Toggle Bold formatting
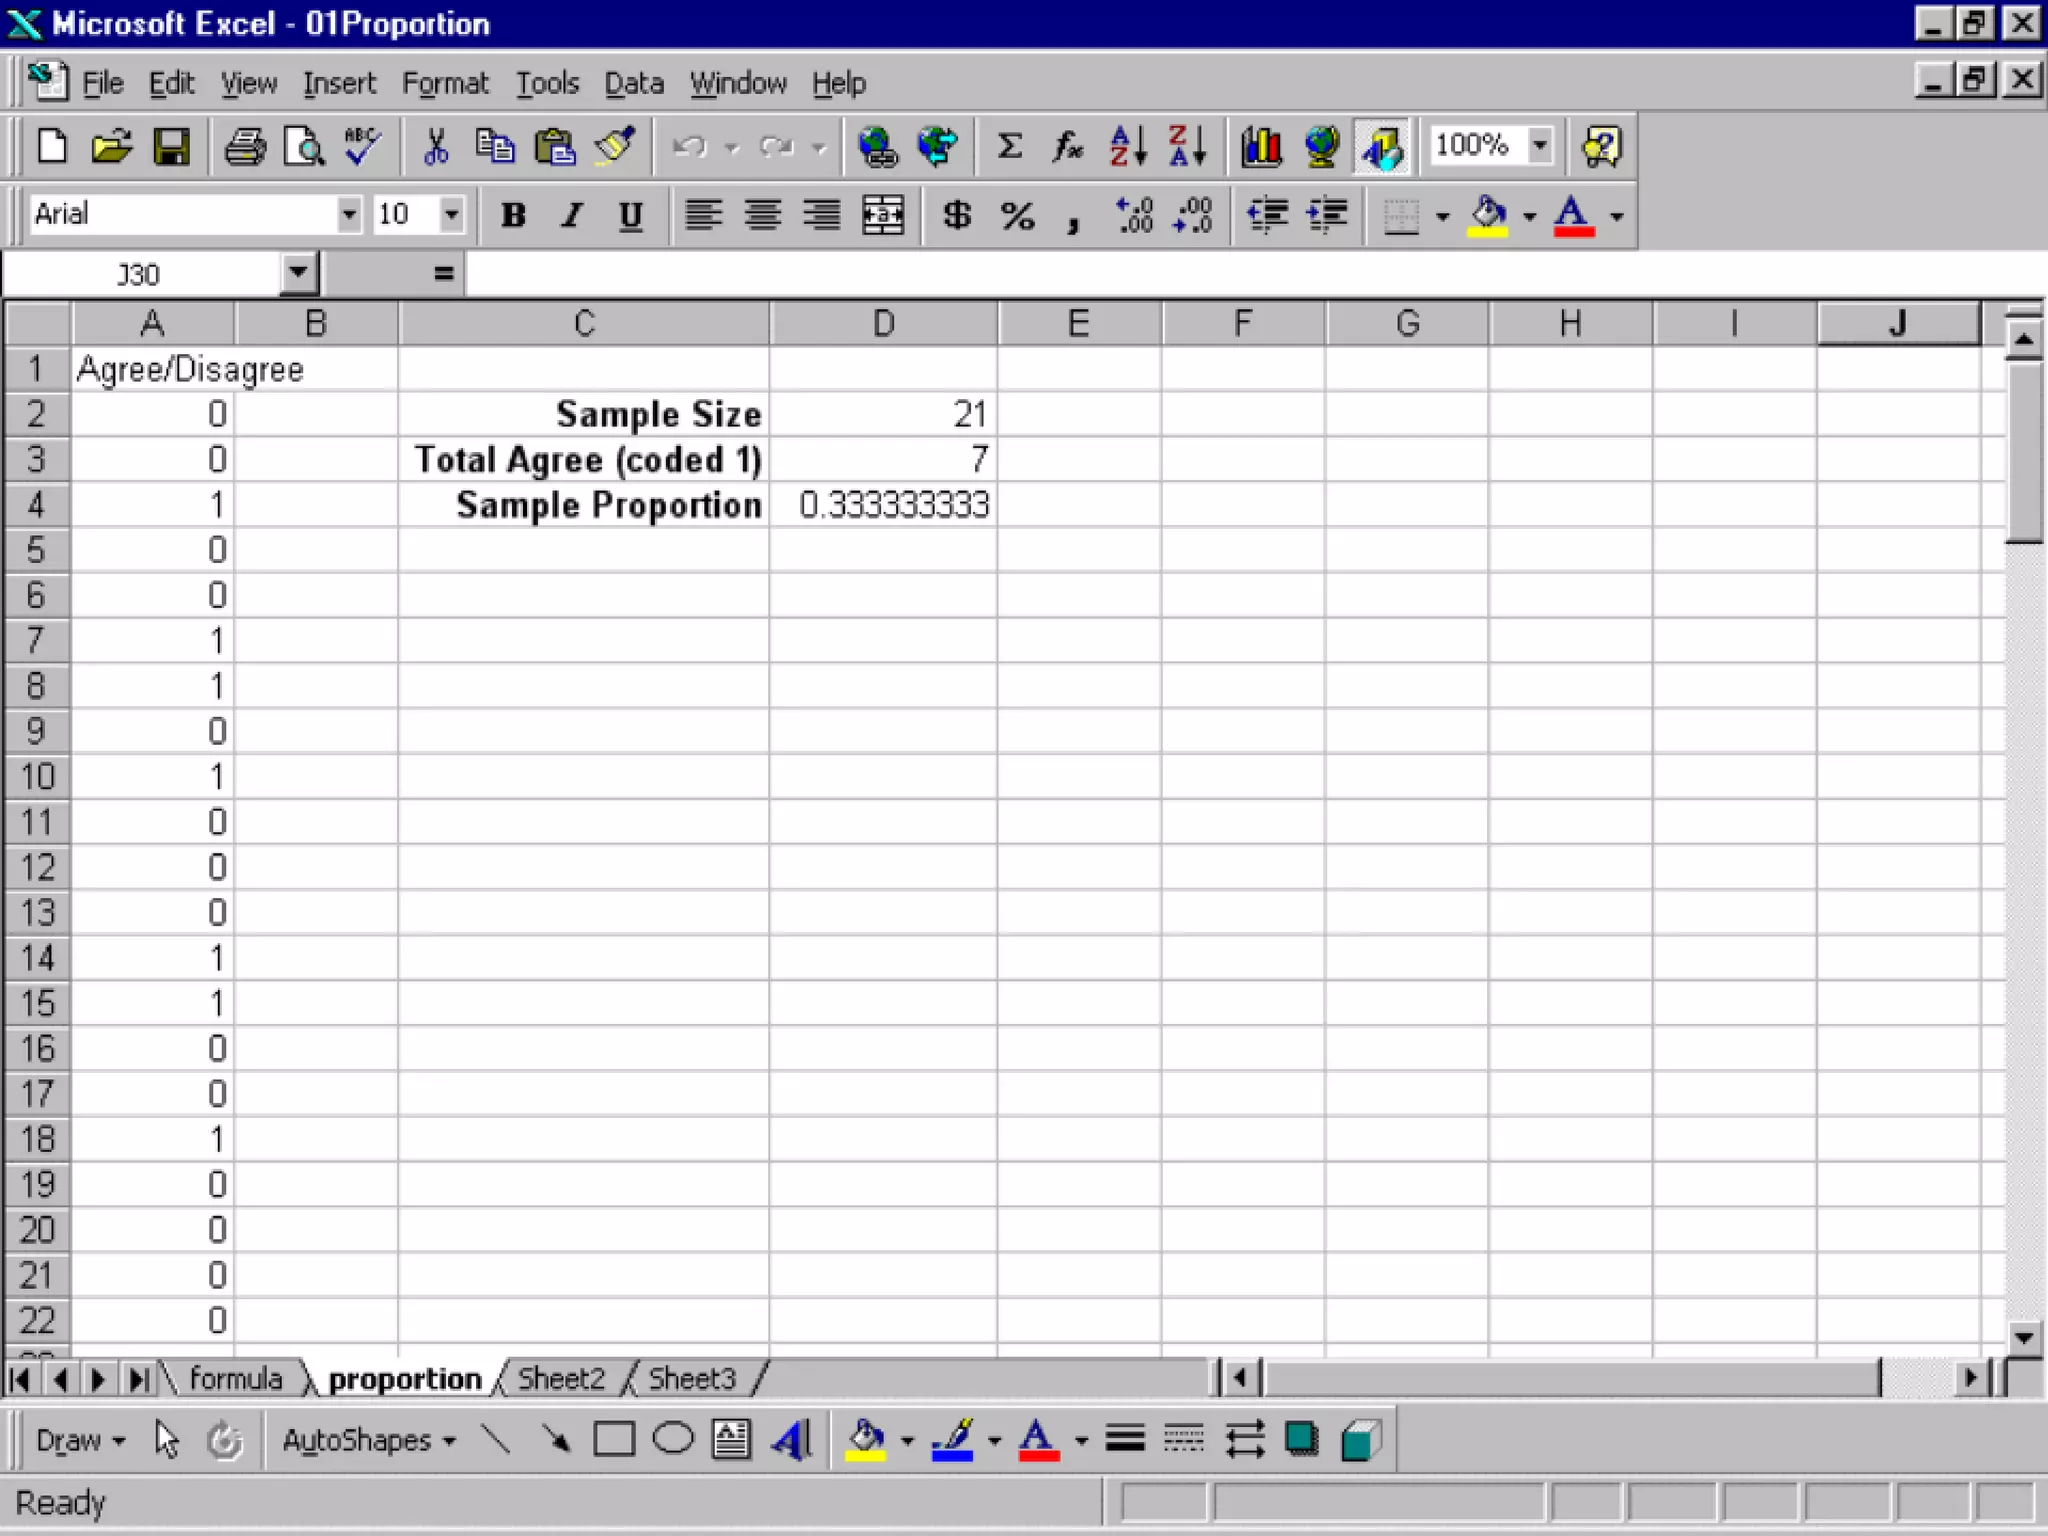 [x=513, y=215]
